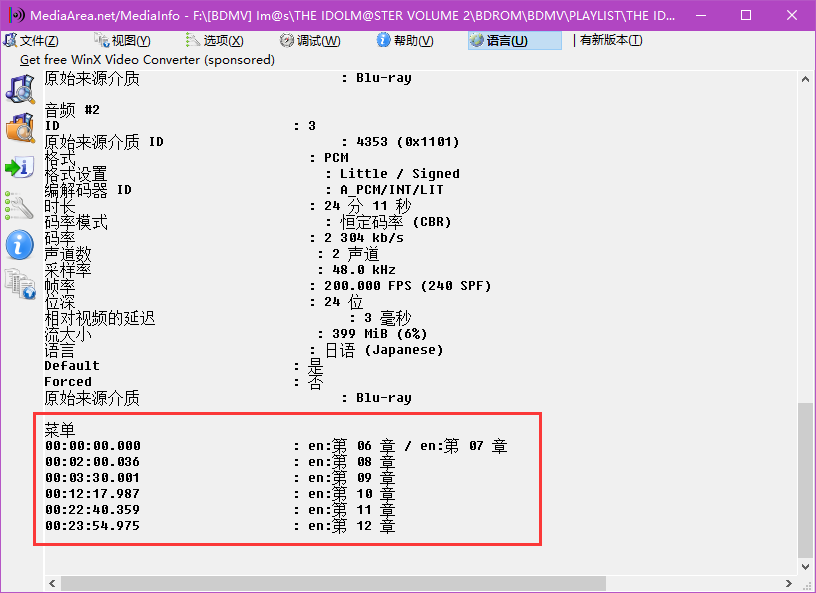Click the vertical scrollbar thumb
816x593 pixels.
click(x=806, y=480)
